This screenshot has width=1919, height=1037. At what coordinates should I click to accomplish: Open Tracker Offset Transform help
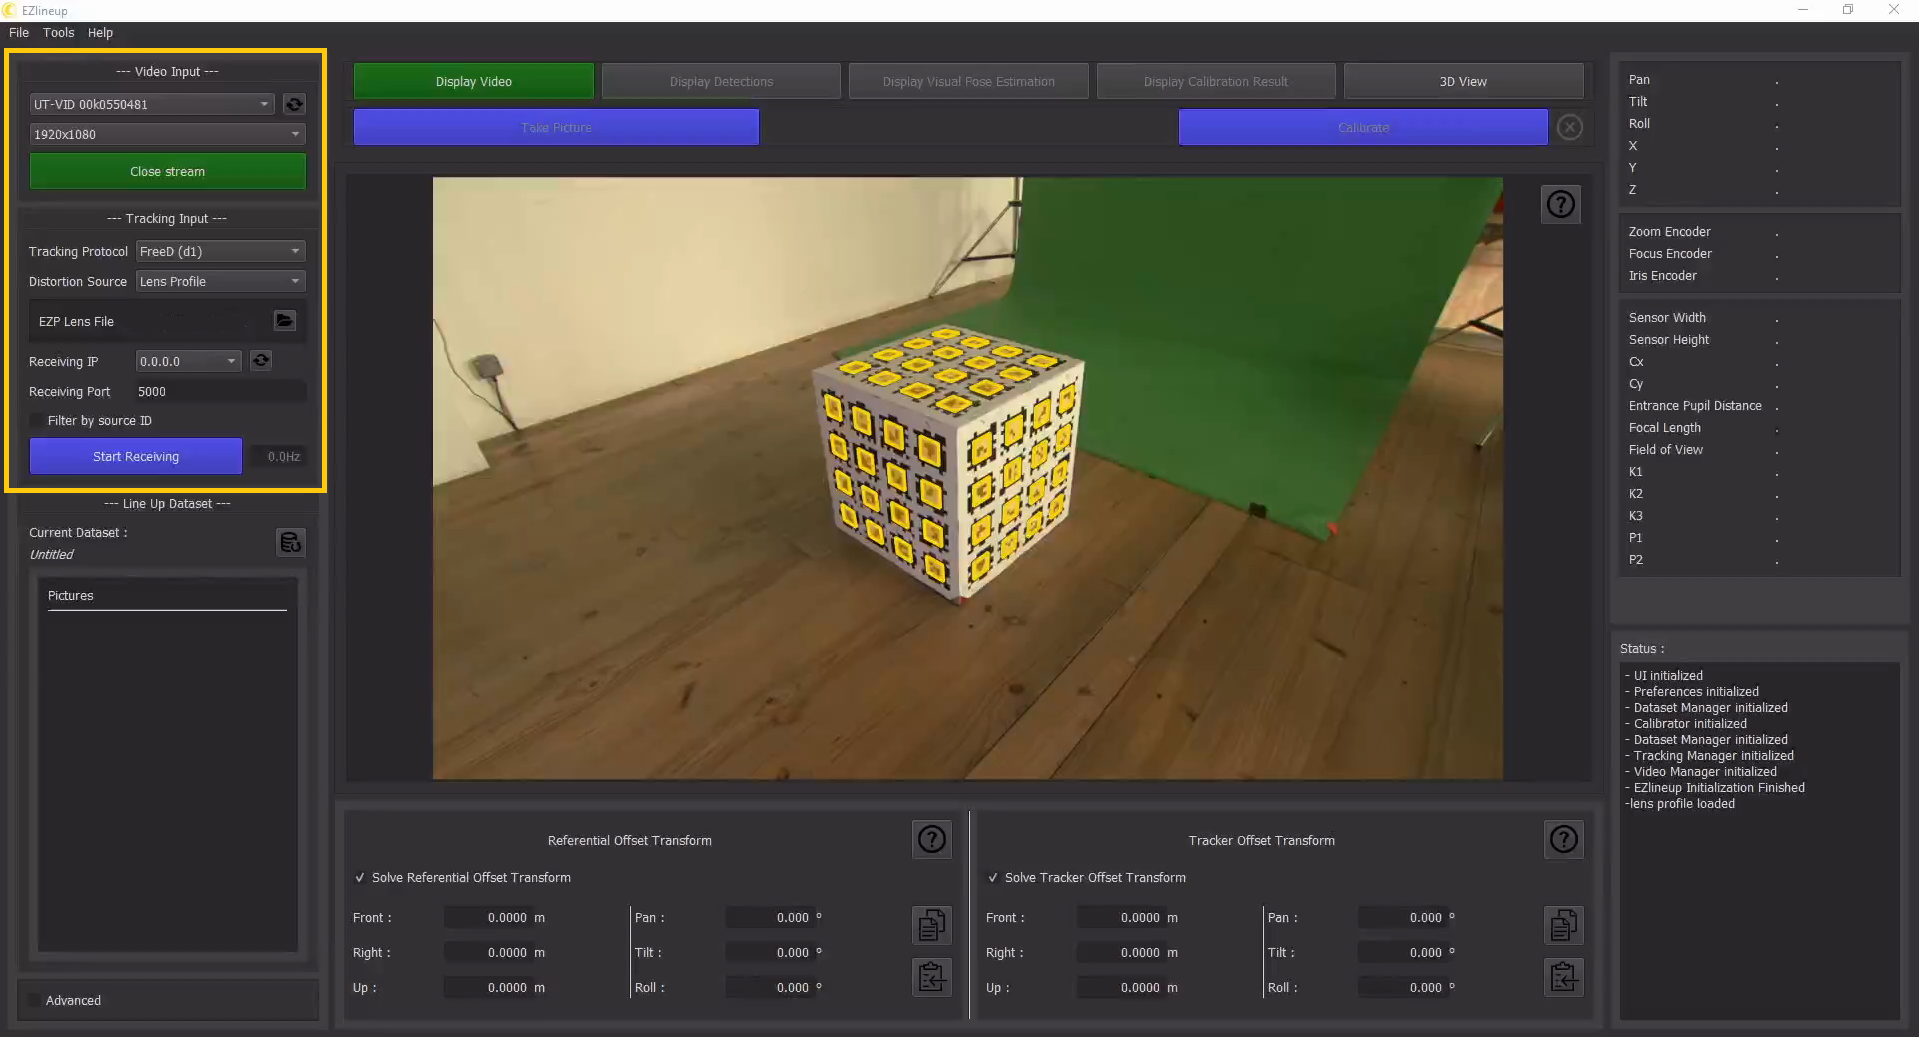pyautogui.click(x=1563, y=840)
